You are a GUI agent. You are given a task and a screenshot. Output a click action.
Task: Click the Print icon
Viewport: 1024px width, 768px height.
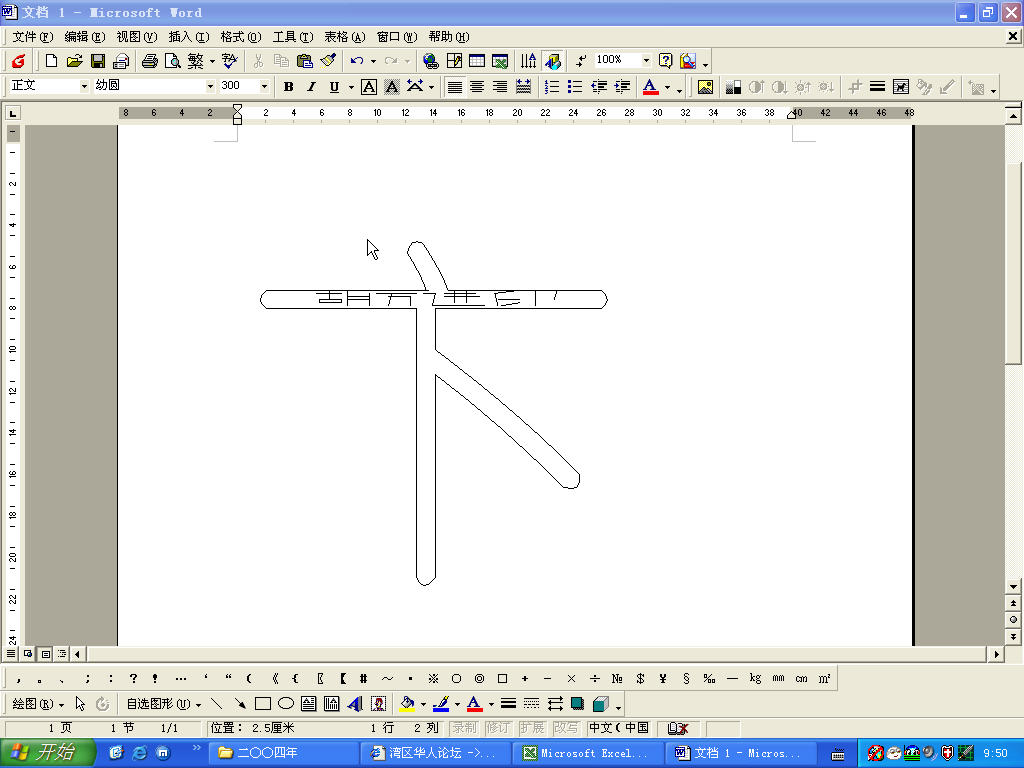coord(150,61)
